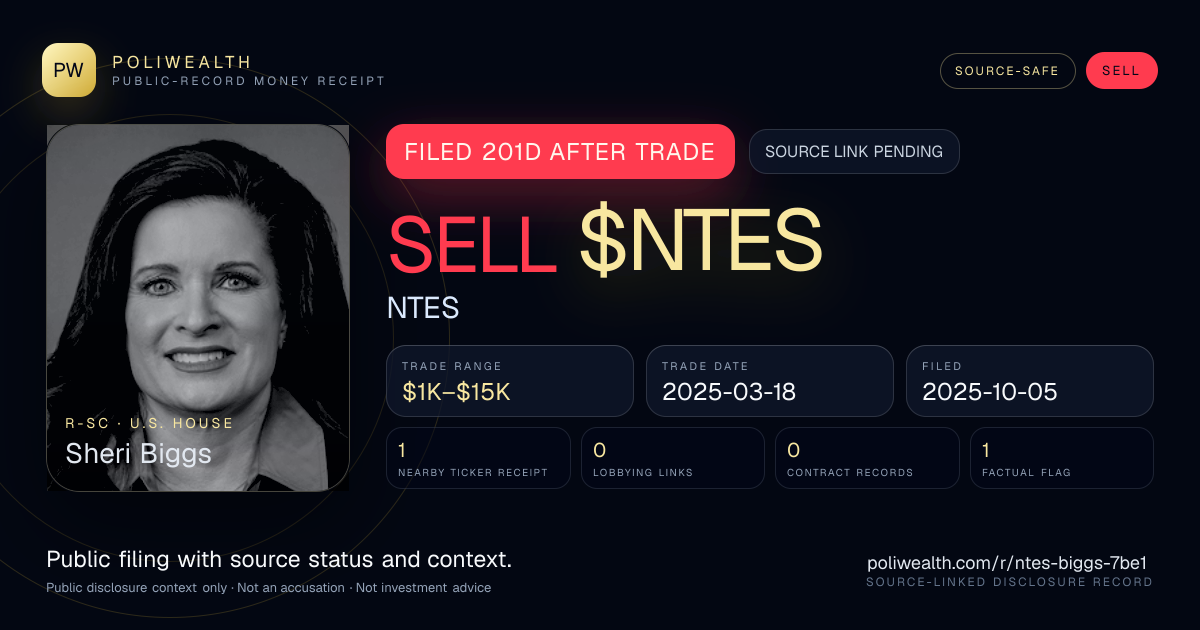Click the Sheri Biggs name label
The width and height of the screenshot is (1200, 630).
(139, 454)
